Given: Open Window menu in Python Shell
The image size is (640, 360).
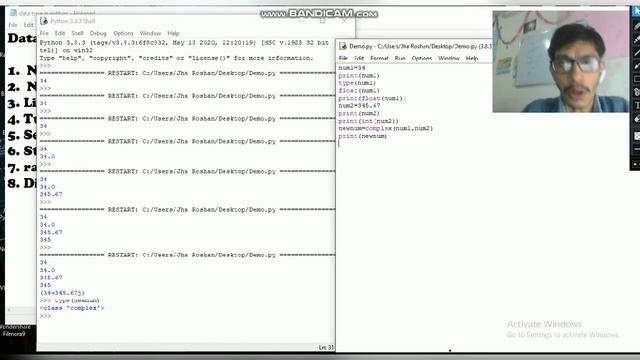Looking at the screenshot, I should coord(150,33).
